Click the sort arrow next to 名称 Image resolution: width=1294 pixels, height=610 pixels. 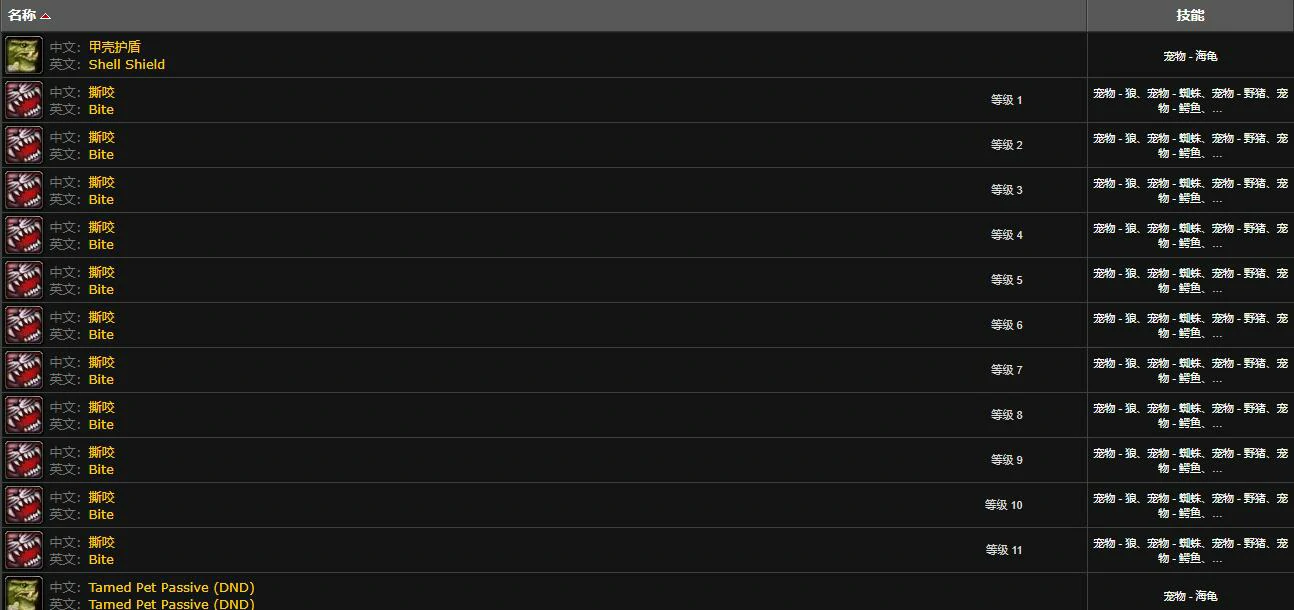pyautogui.click(x=46, y=16)
